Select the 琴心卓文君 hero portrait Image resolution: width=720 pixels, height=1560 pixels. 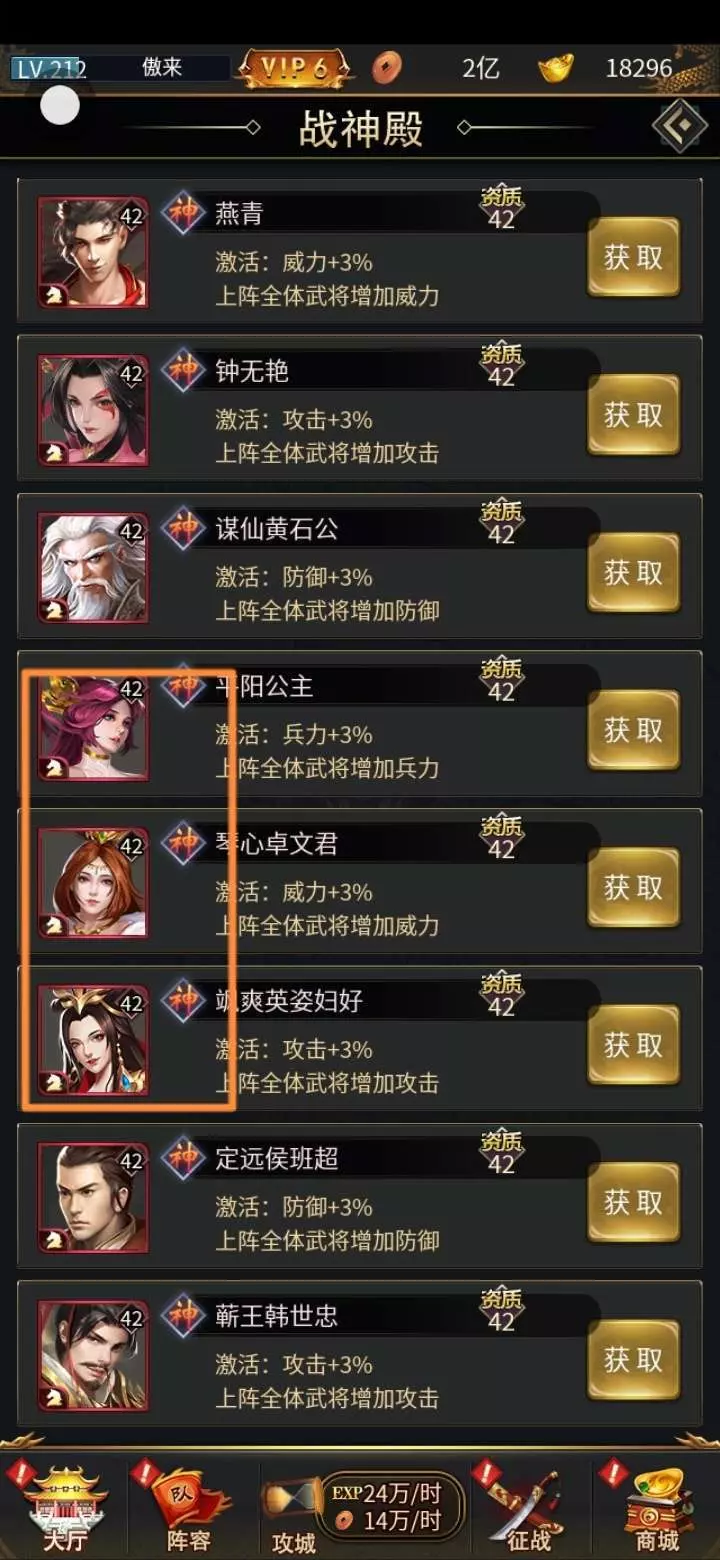click(93, 882)
